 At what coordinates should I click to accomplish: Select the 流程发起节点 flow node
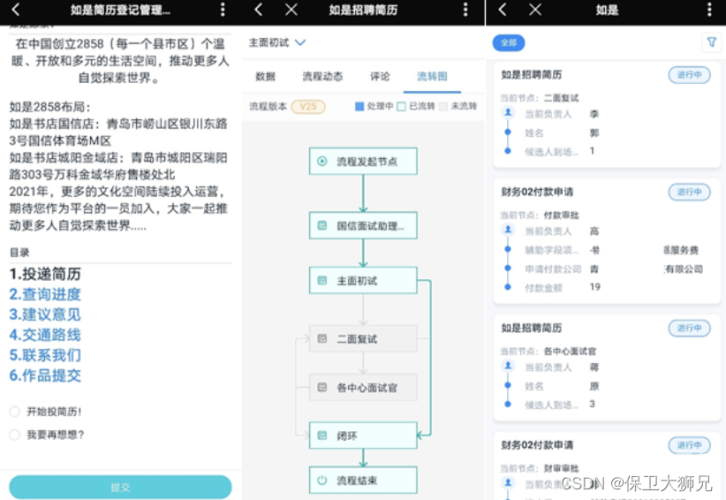[363, 161]
